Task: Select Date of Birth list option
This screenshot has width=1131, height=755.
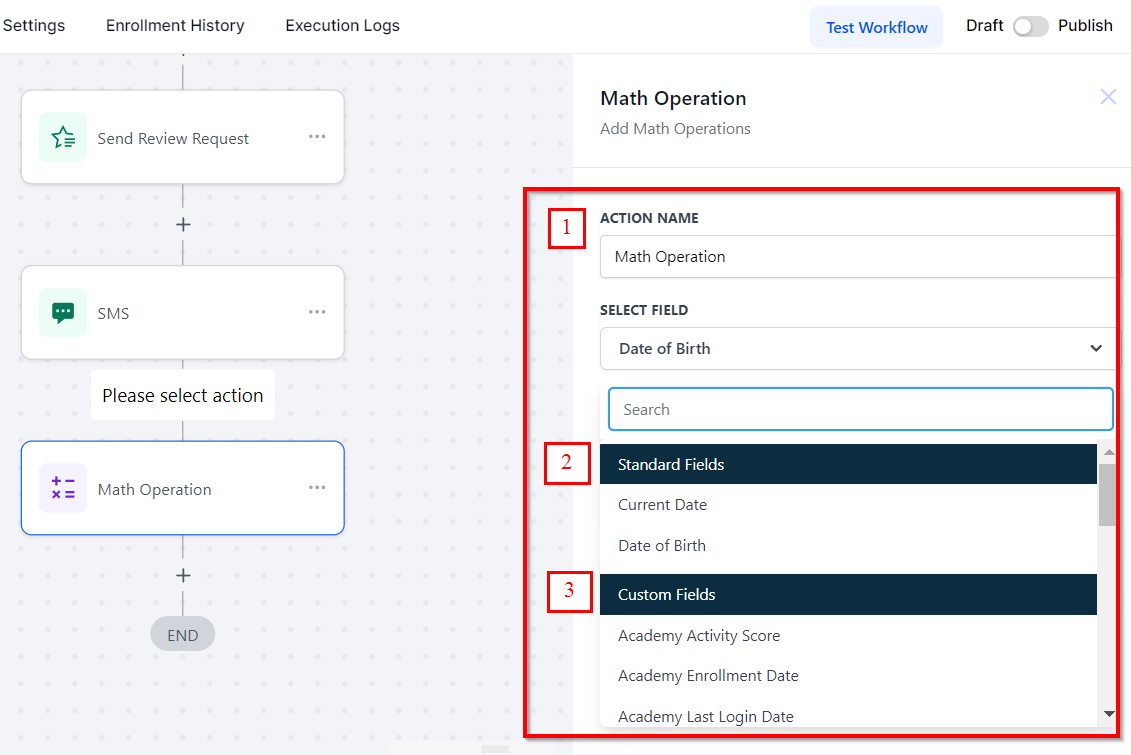Action: pos(848,546)
